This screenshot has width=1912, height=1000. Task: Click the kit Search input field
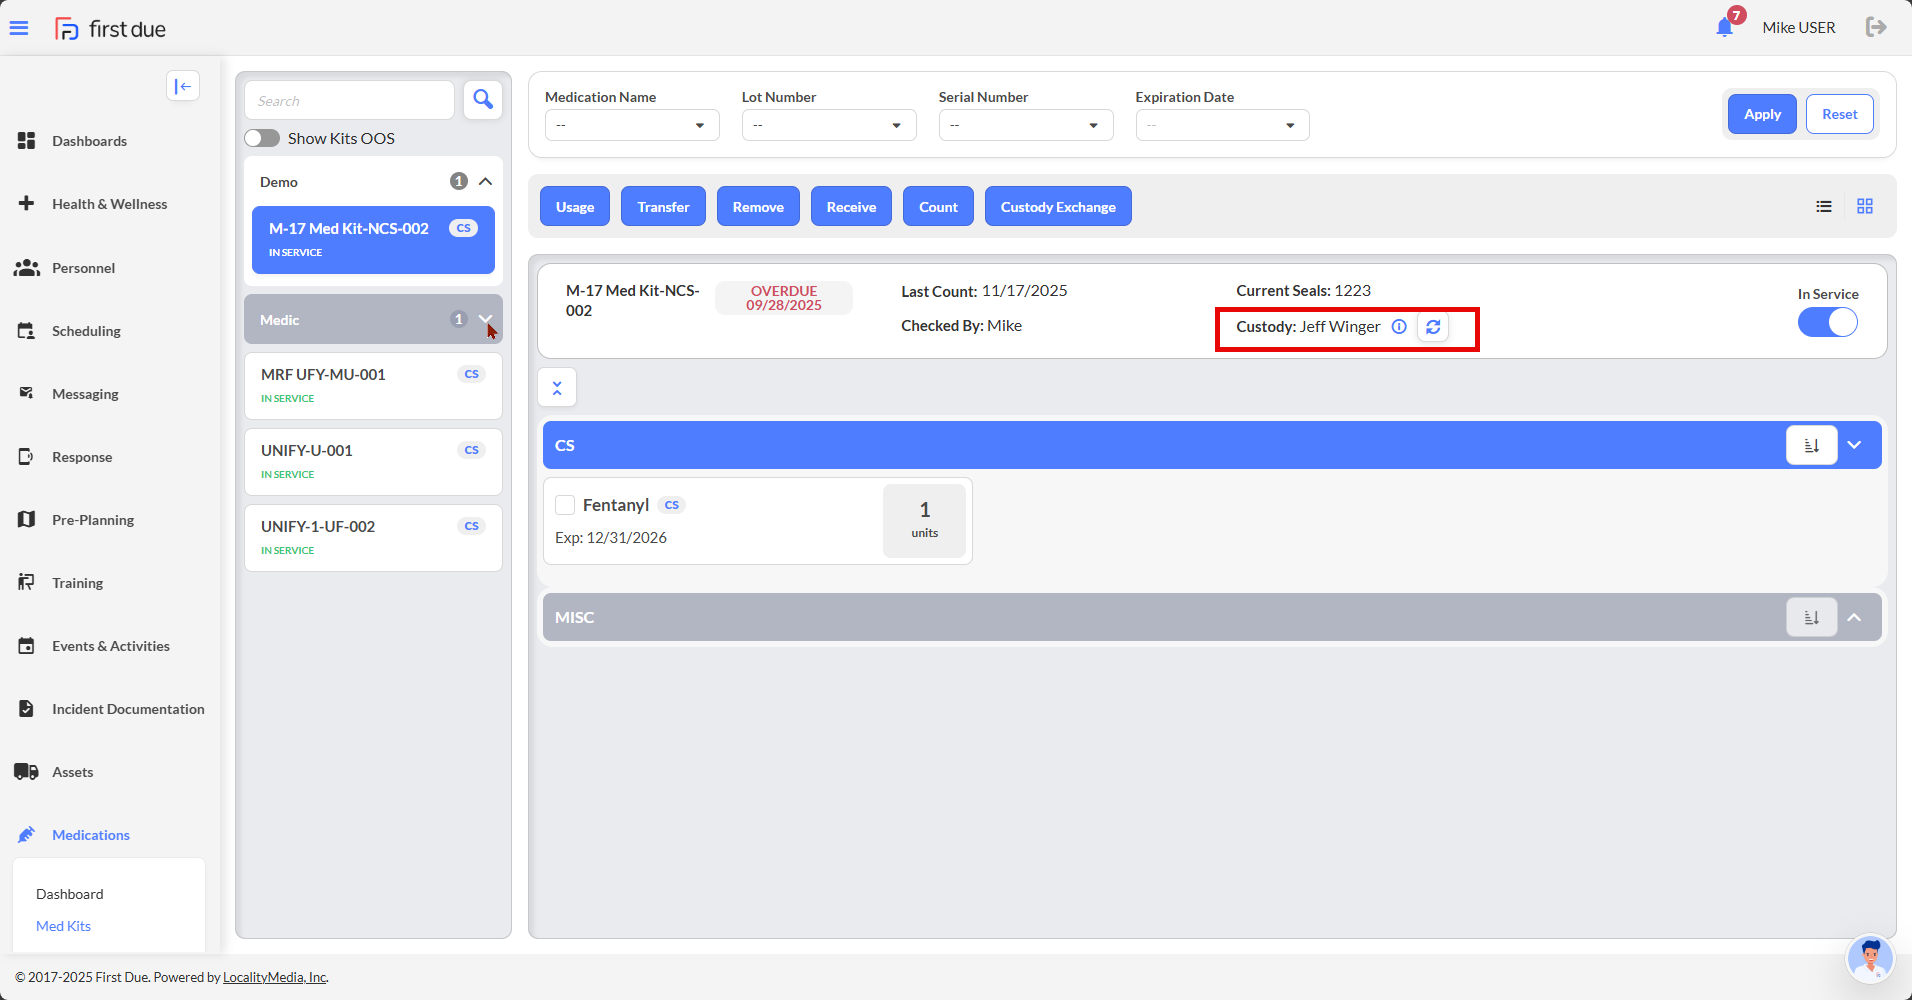349,101
